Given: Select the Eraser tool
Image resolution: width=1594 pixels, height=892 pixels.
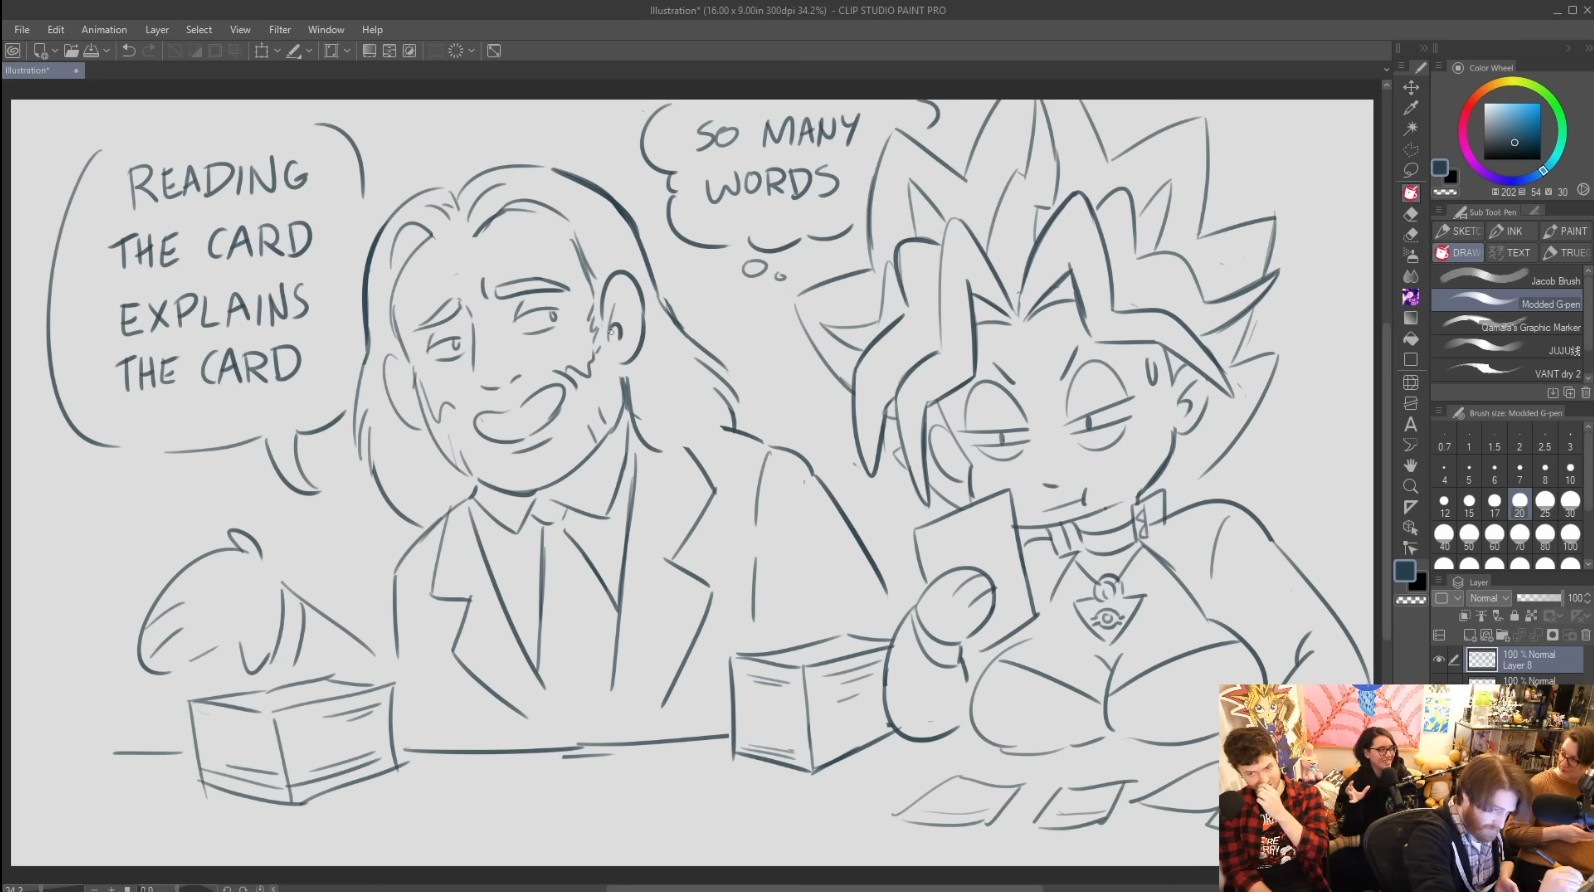Looking at the screenshot, I should coord(1411,214).
